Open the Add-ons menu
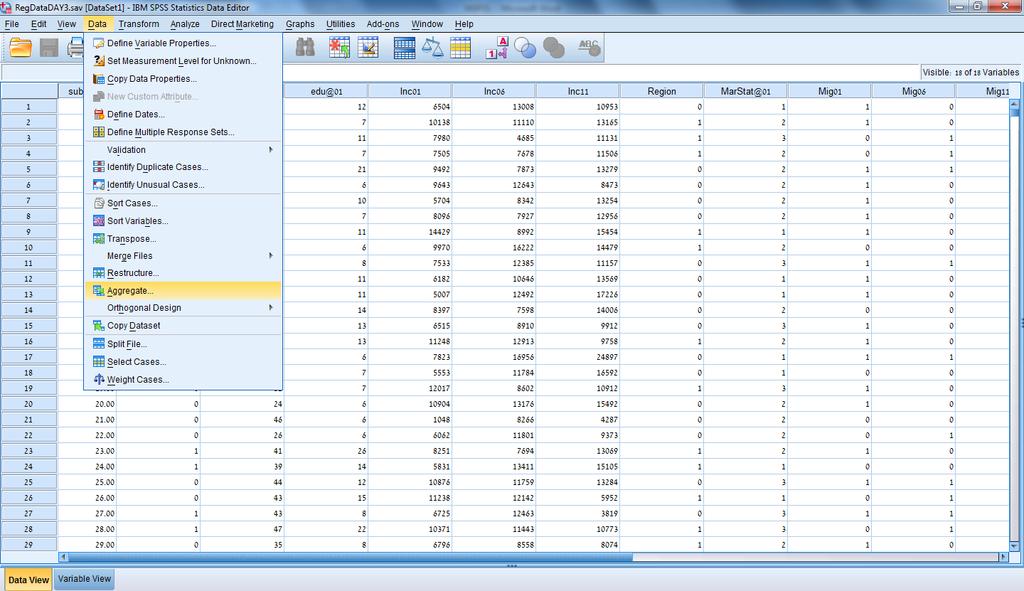 pos(383,24)
